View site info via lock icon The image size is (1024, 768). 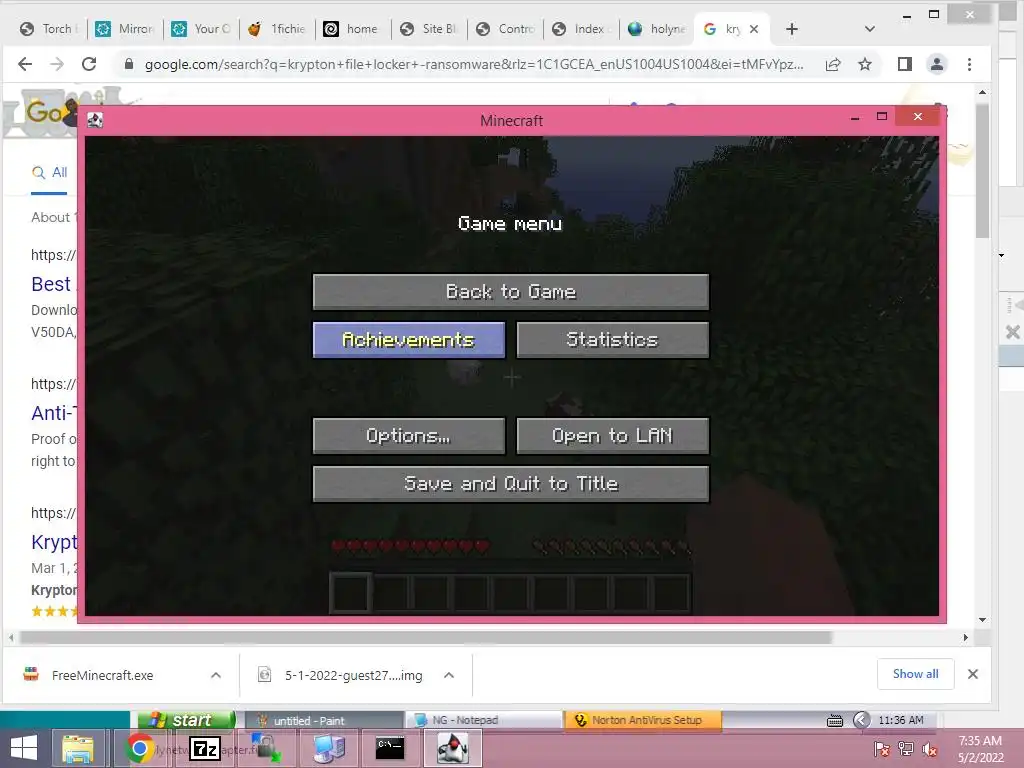[x=129, y=64]
